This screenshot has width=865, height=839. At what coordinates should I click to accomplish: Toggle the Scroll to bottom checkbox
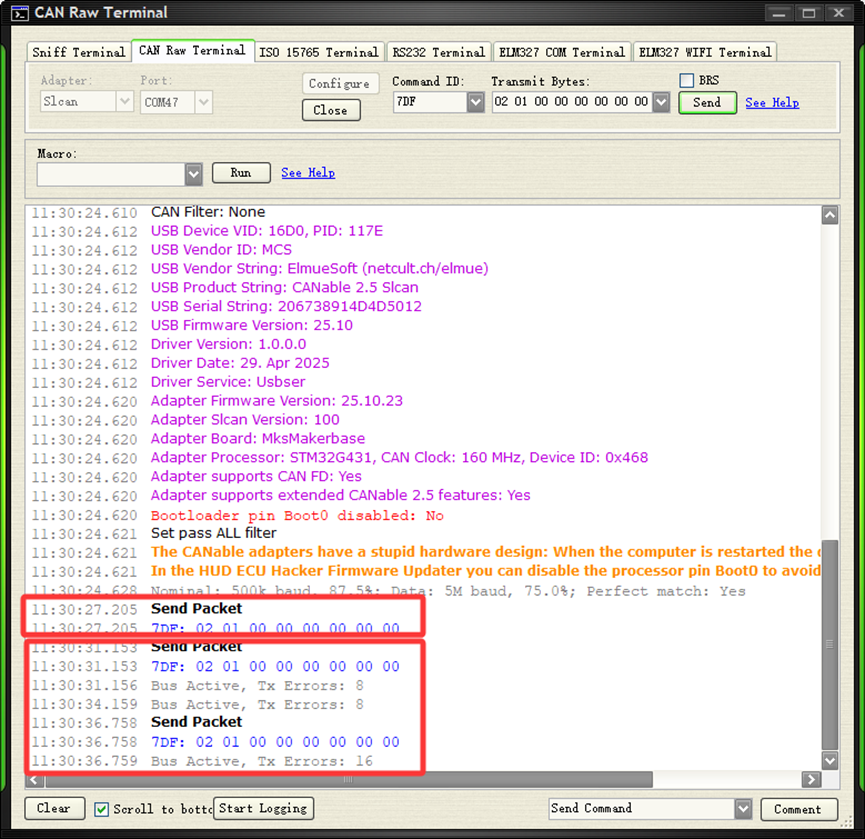102,809
